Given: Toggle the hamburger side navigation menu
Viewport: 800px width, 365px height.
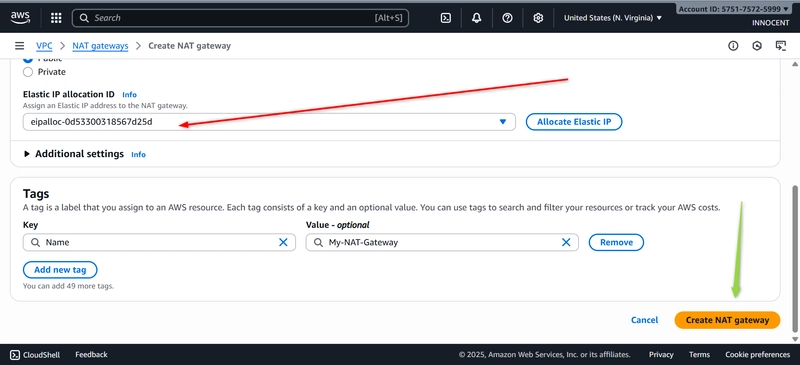Looking at the screenshot, I should tap(19, 46).
